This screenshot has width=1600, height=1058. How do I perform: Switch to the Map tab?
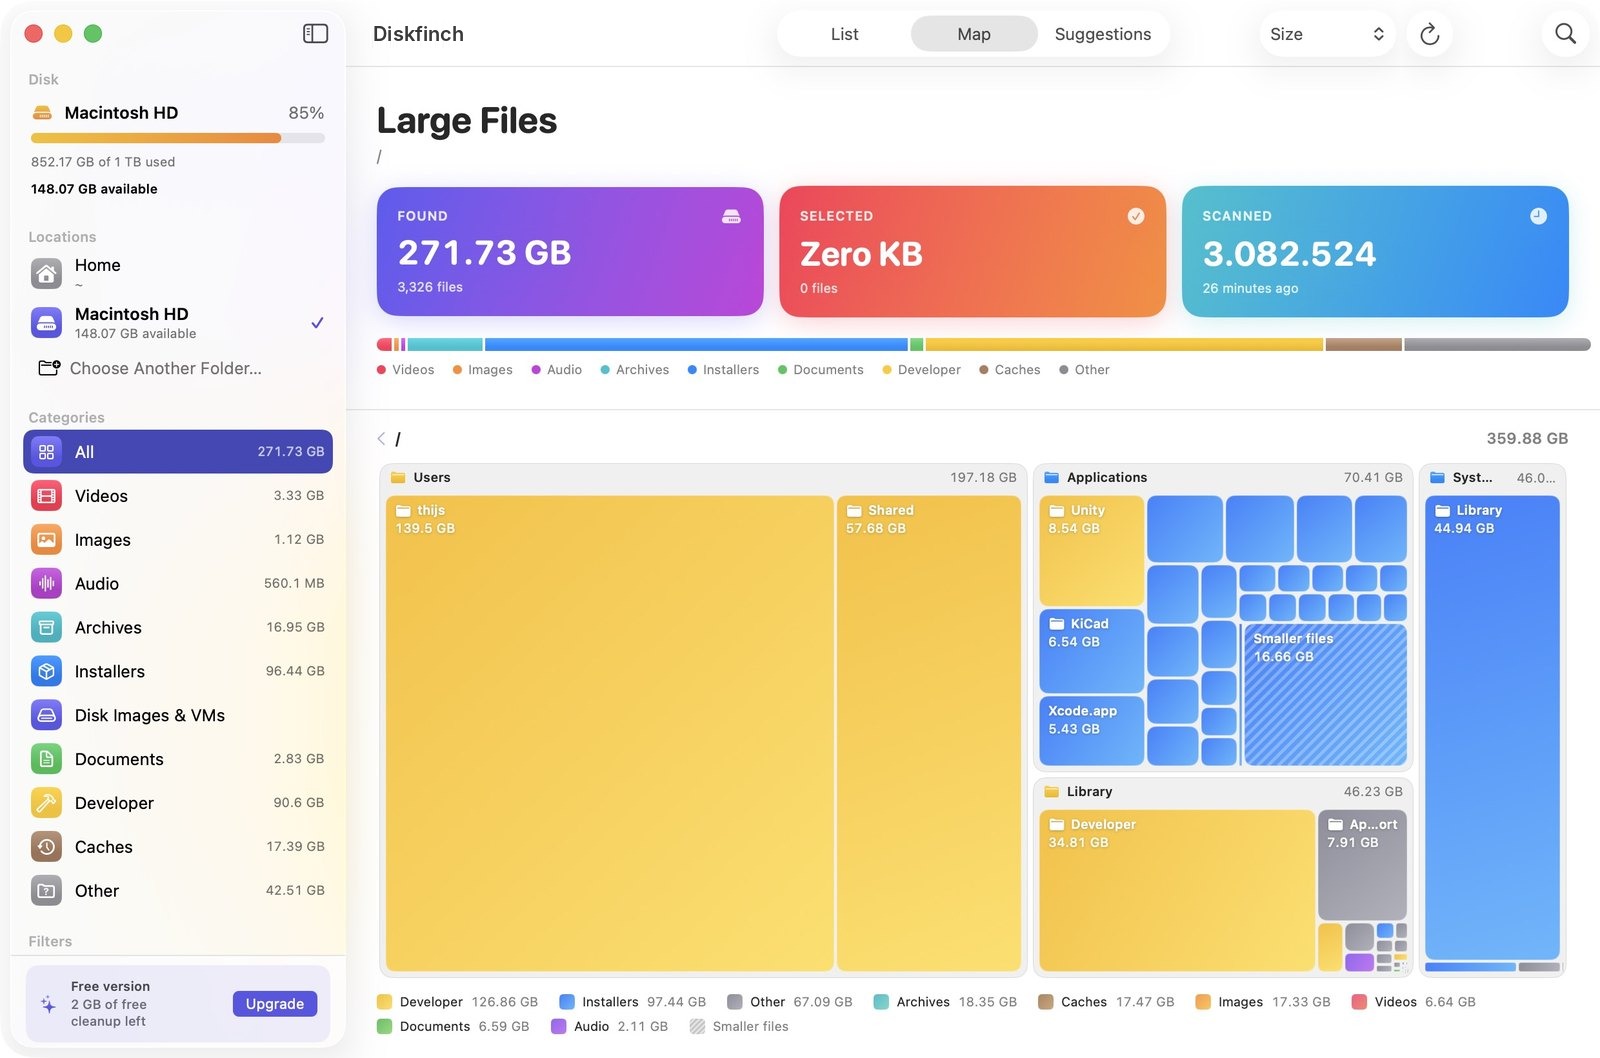click(974, 34)
